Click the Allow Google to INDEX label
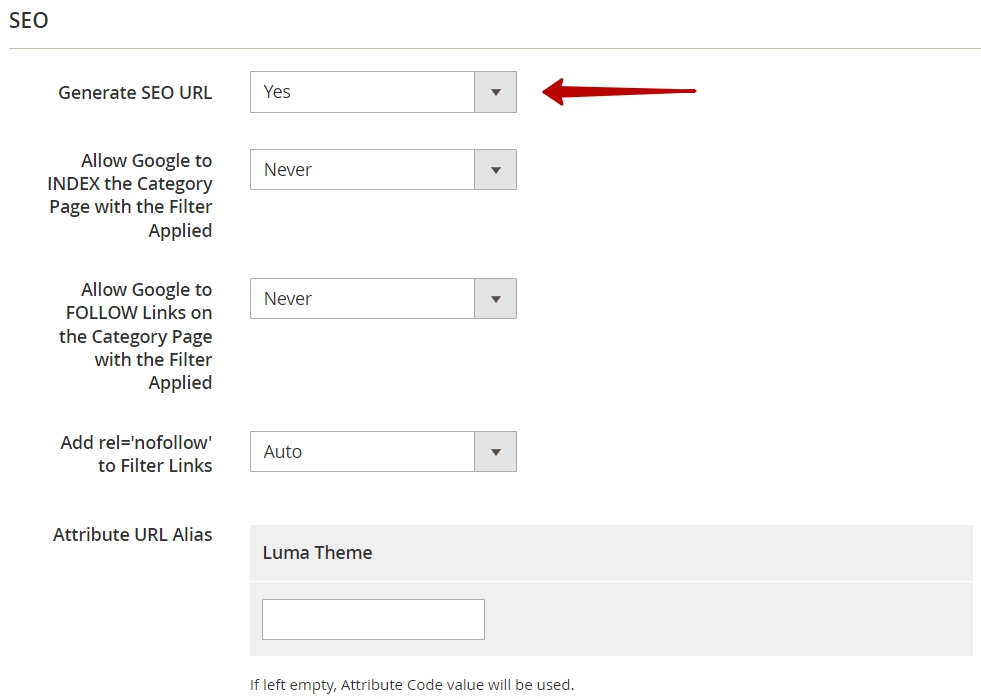The width and height of the screenshot is (981, 699). pos(130,195)
